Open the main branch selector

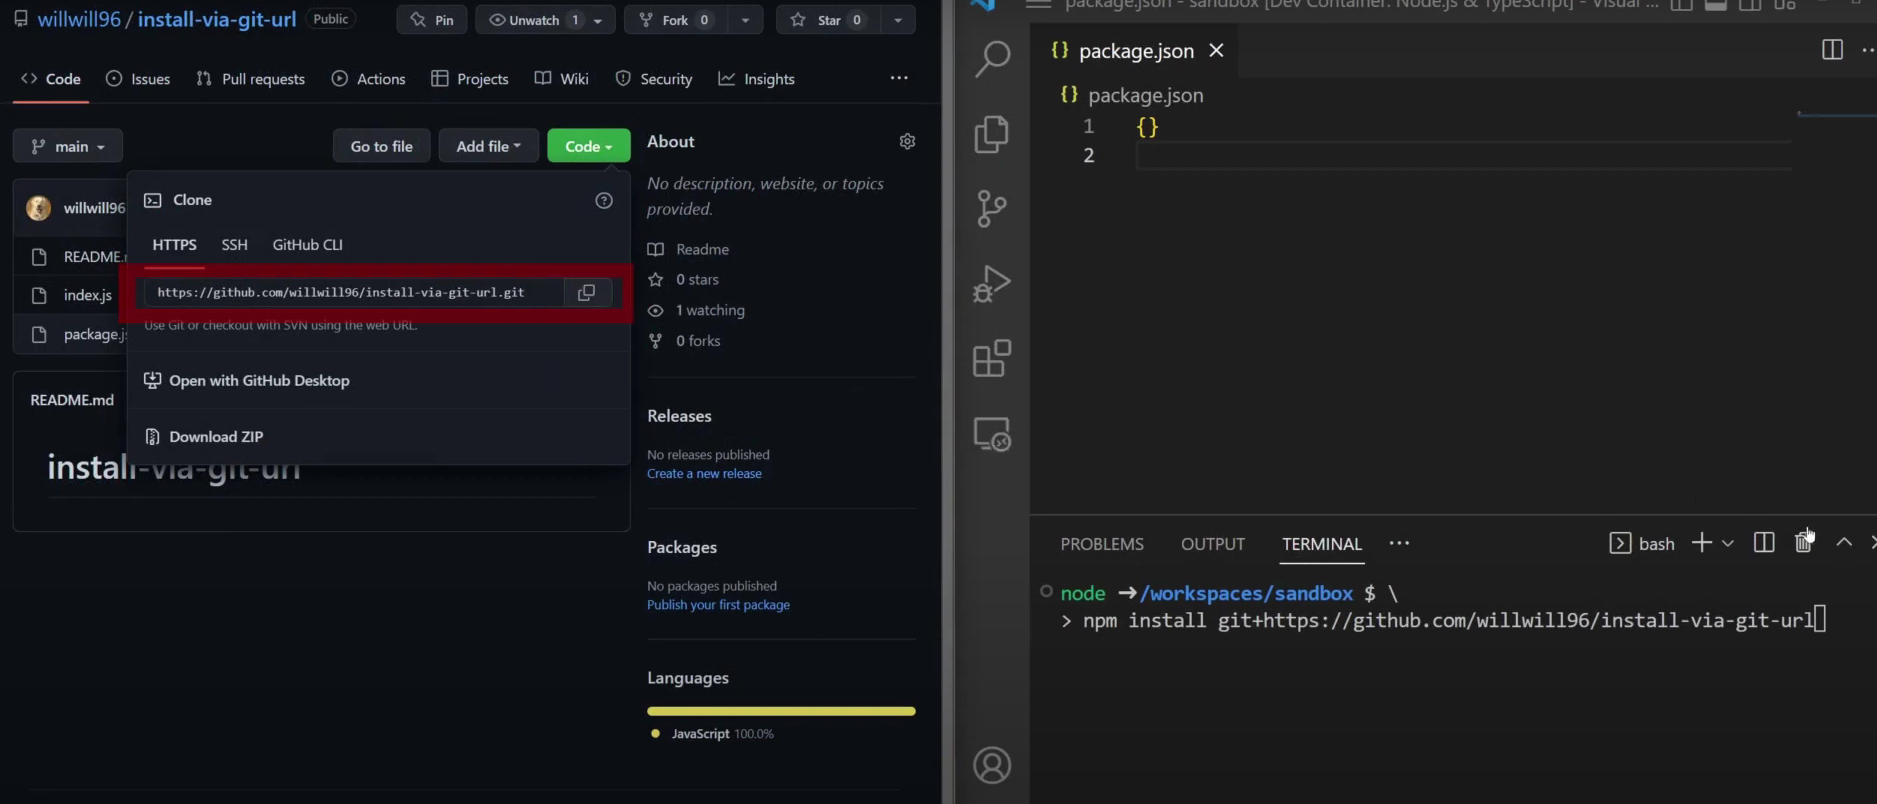coord(68,146)
